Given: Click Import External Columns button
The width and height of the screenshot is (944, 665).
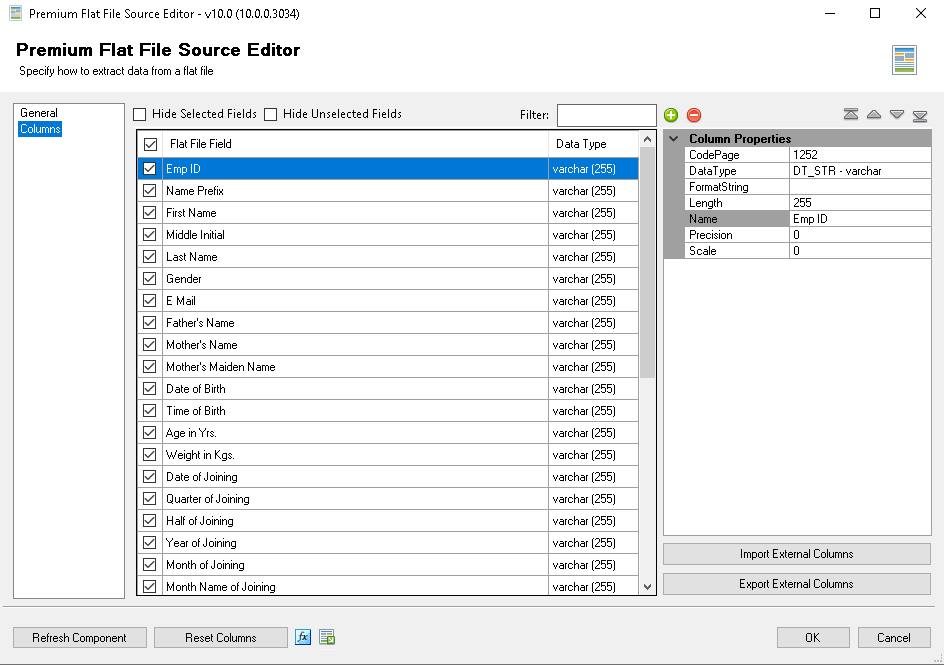Looking at the screenshot, I should (x=796, y=554).
